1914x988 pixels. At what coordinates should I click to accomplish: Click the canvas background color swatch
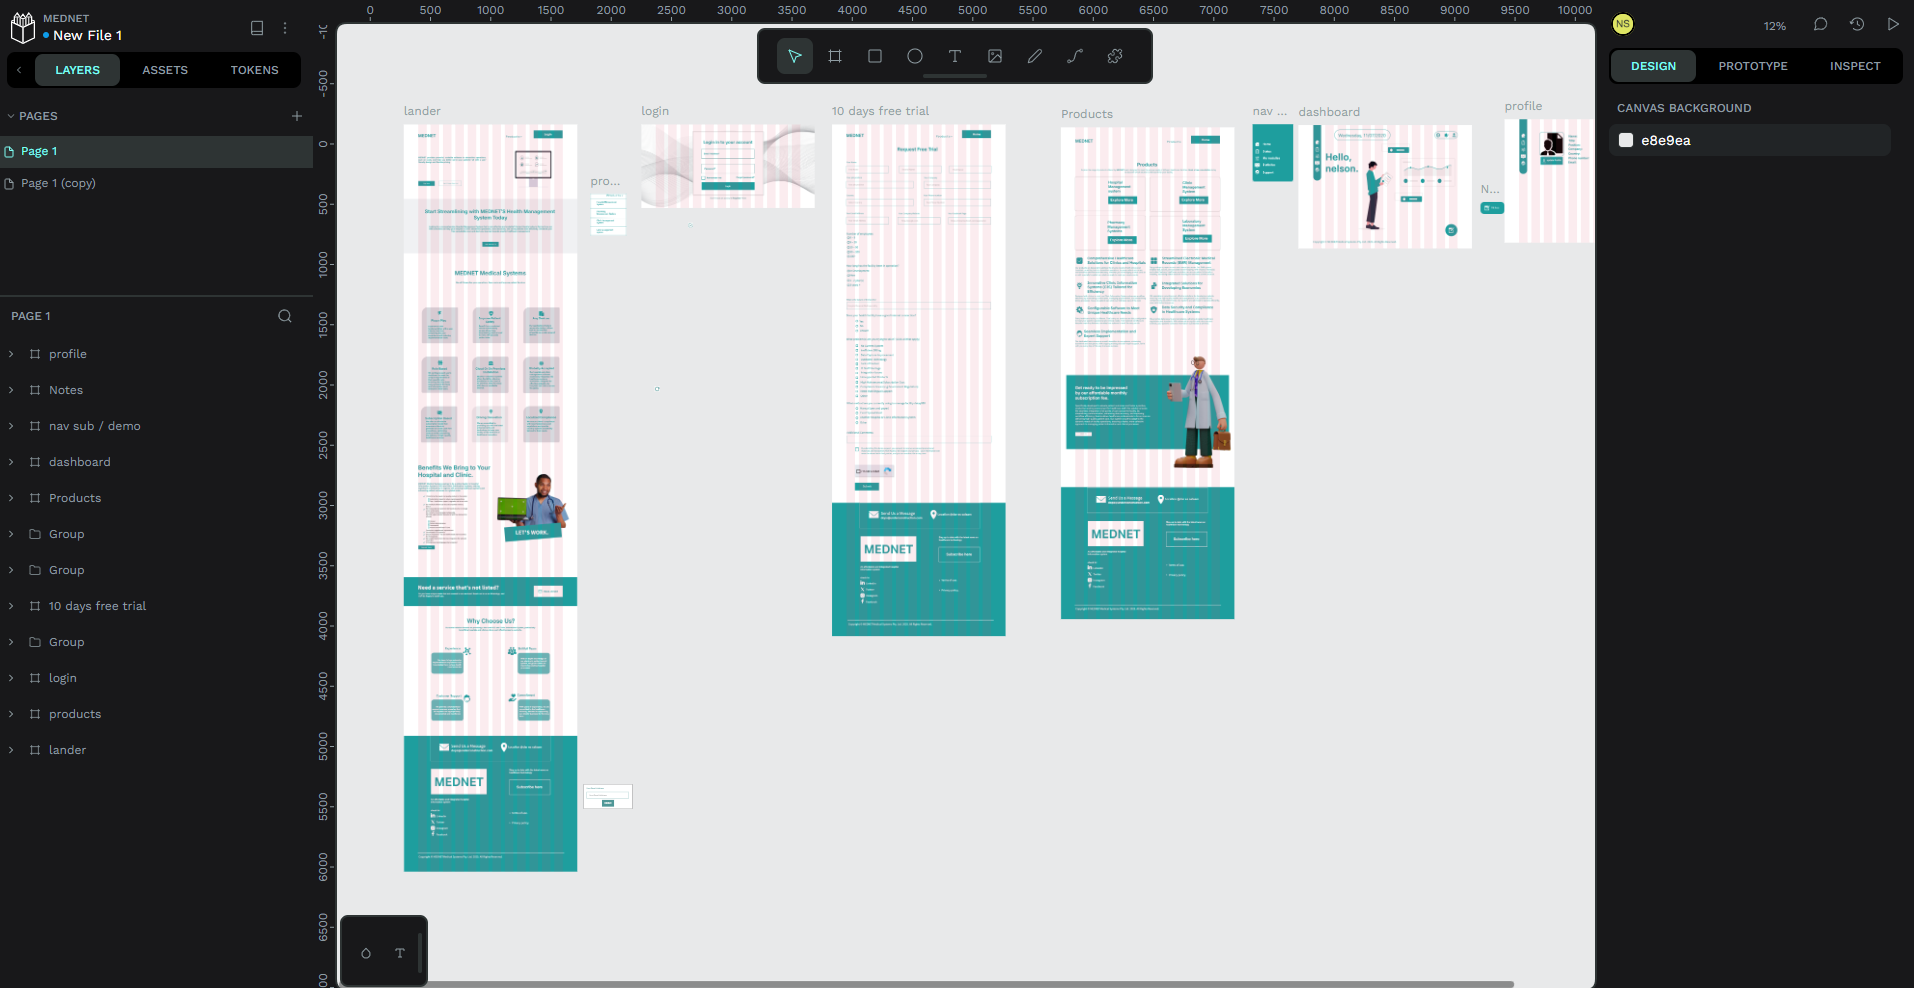point(1626,140)
